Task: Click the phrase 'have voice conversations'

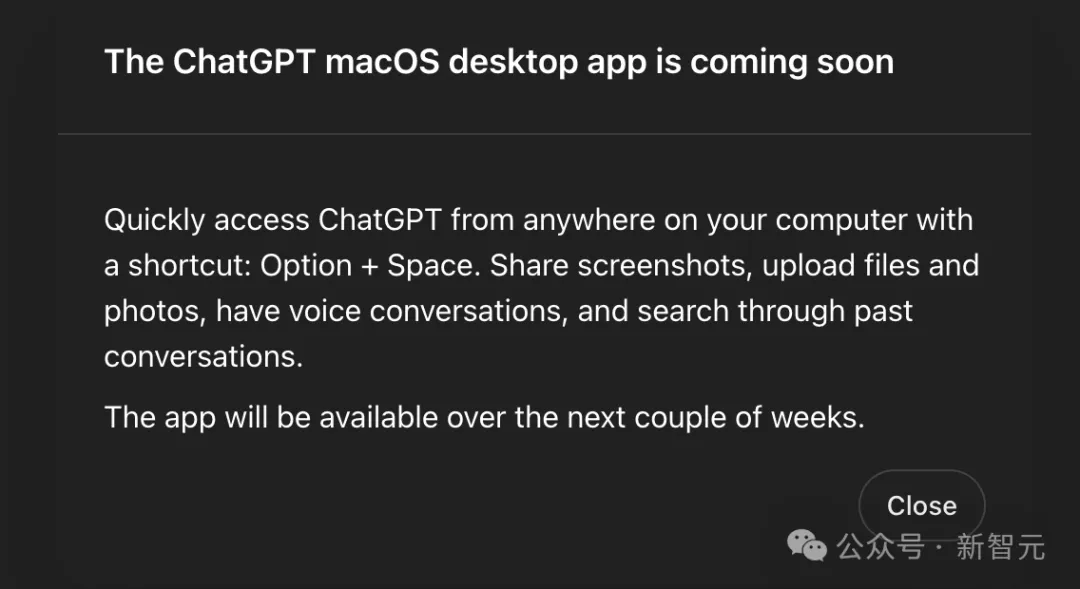Action: click(x=391, y=311)
